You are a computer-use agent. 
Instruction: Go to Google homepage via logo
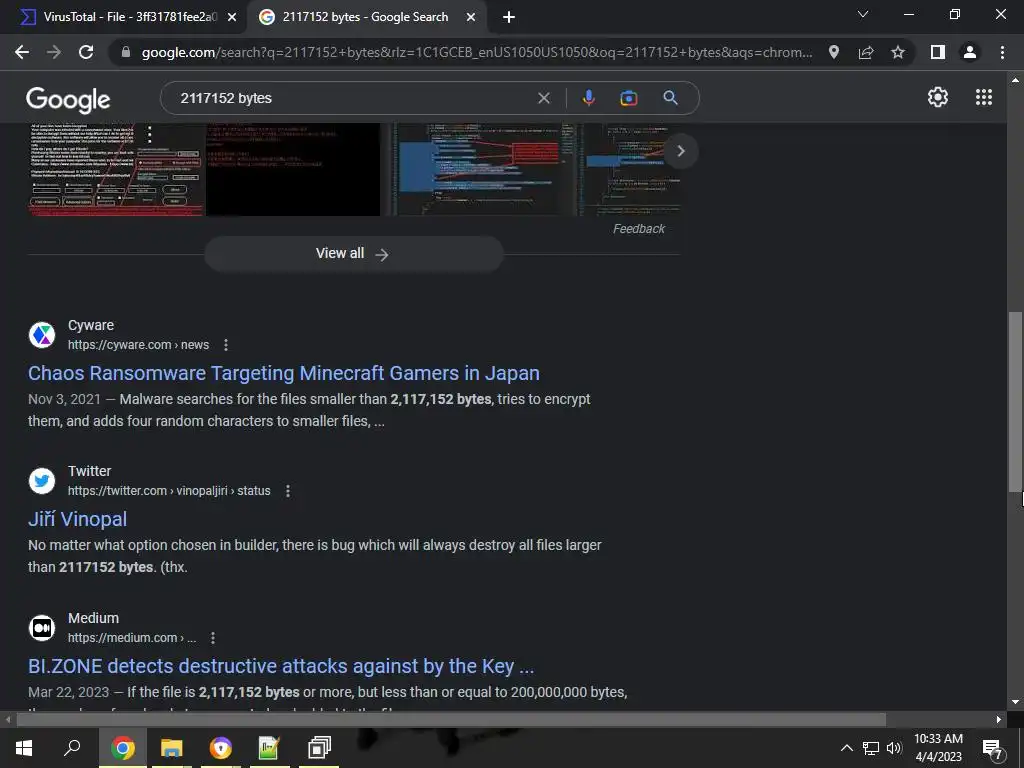pos(68,99)
